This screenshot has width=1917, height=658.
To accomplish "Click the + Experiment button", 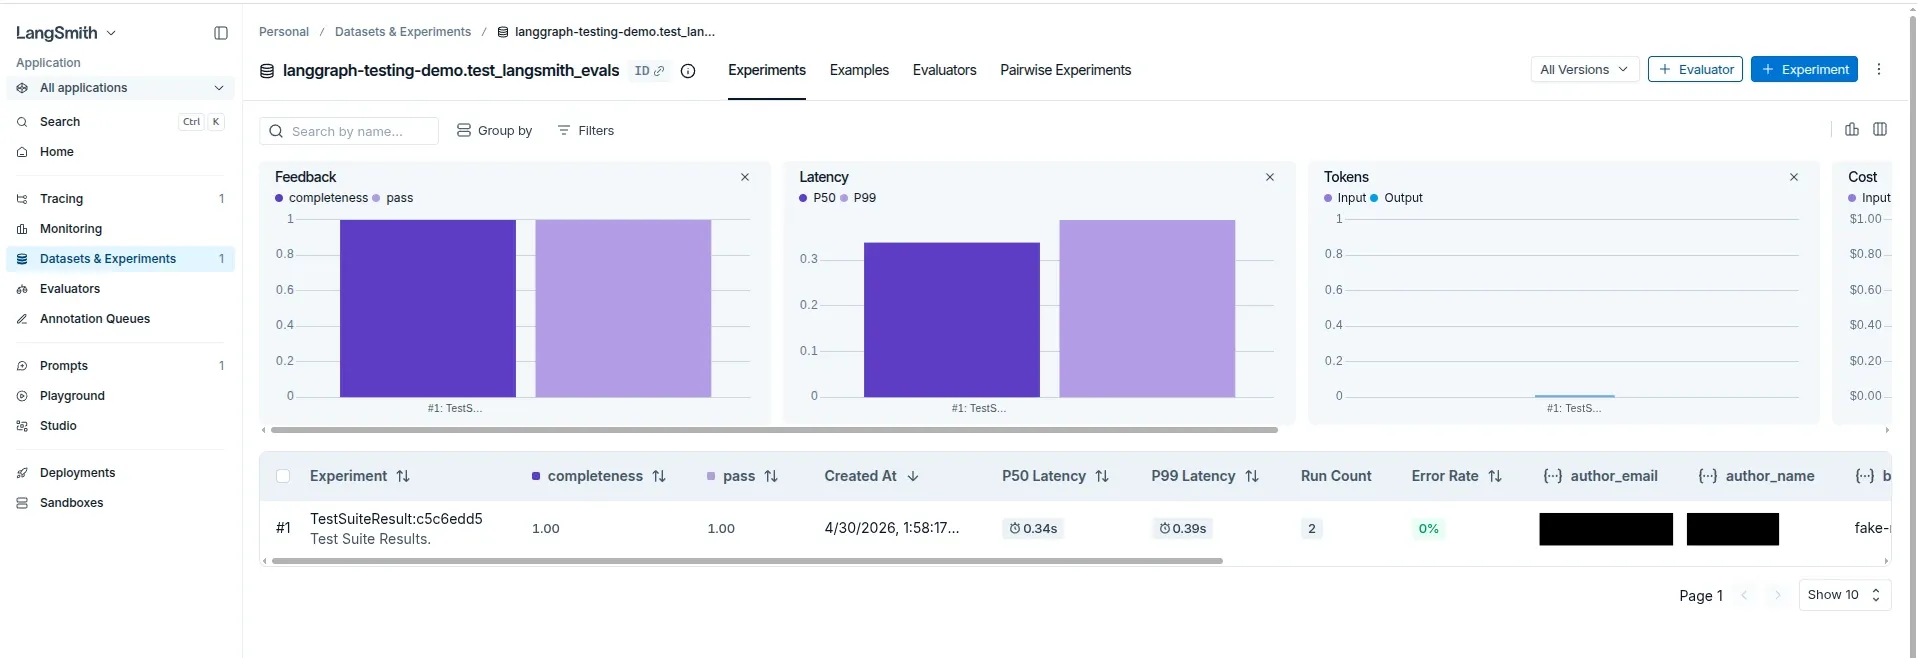I will pos(1804,69).
